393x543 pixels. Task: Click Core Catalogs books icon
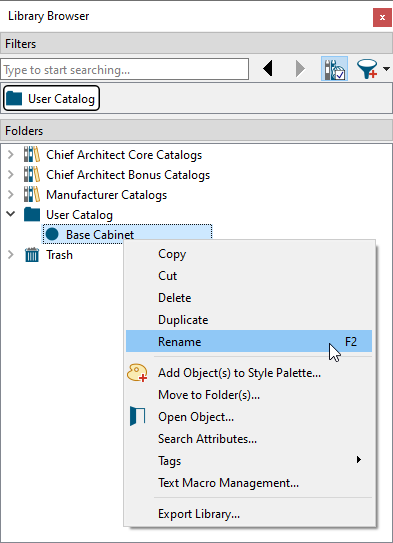[32, 154]
